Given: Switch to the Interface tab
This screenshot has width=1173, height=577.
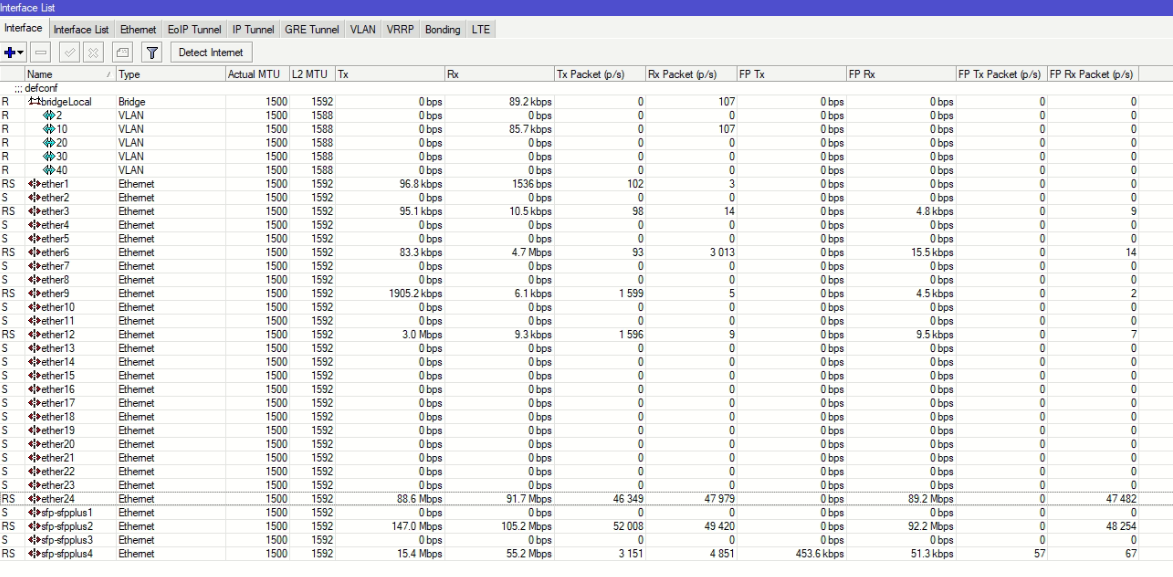Looking at the screenshot, I should point(24,28).
